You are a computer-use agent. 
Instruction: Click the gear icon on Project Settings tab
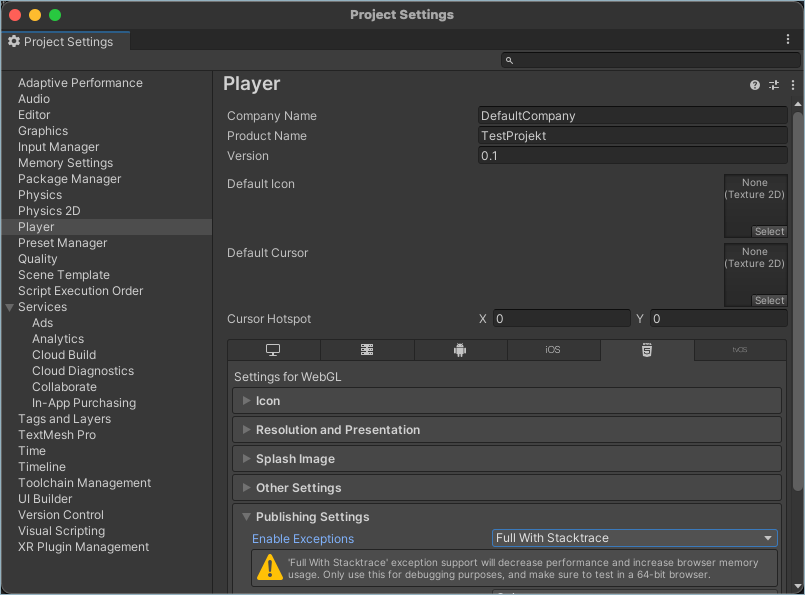[x=14, y=42]
